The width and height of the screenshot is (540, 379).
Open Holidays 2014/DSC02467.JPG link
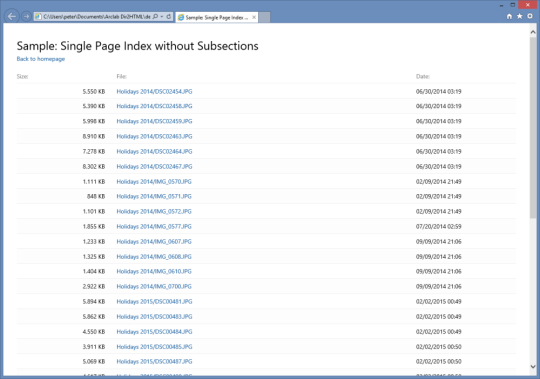154,166
